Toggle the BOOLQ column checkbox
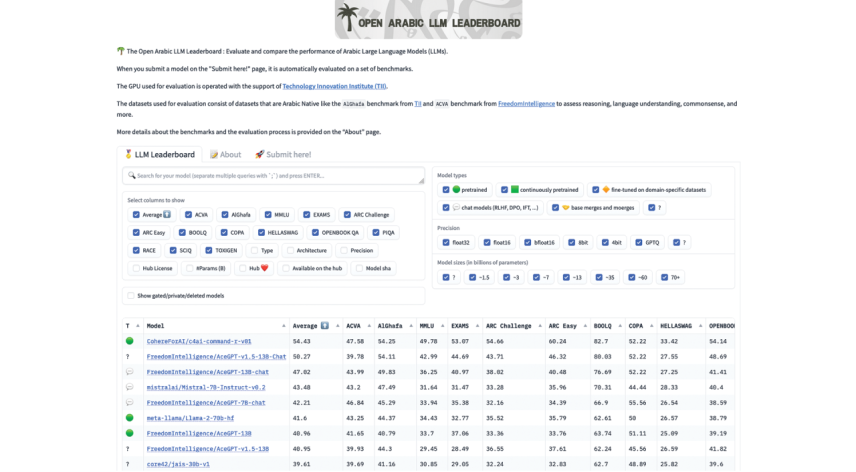Viewport: 856px width, 472px height. tap(182, 232)
